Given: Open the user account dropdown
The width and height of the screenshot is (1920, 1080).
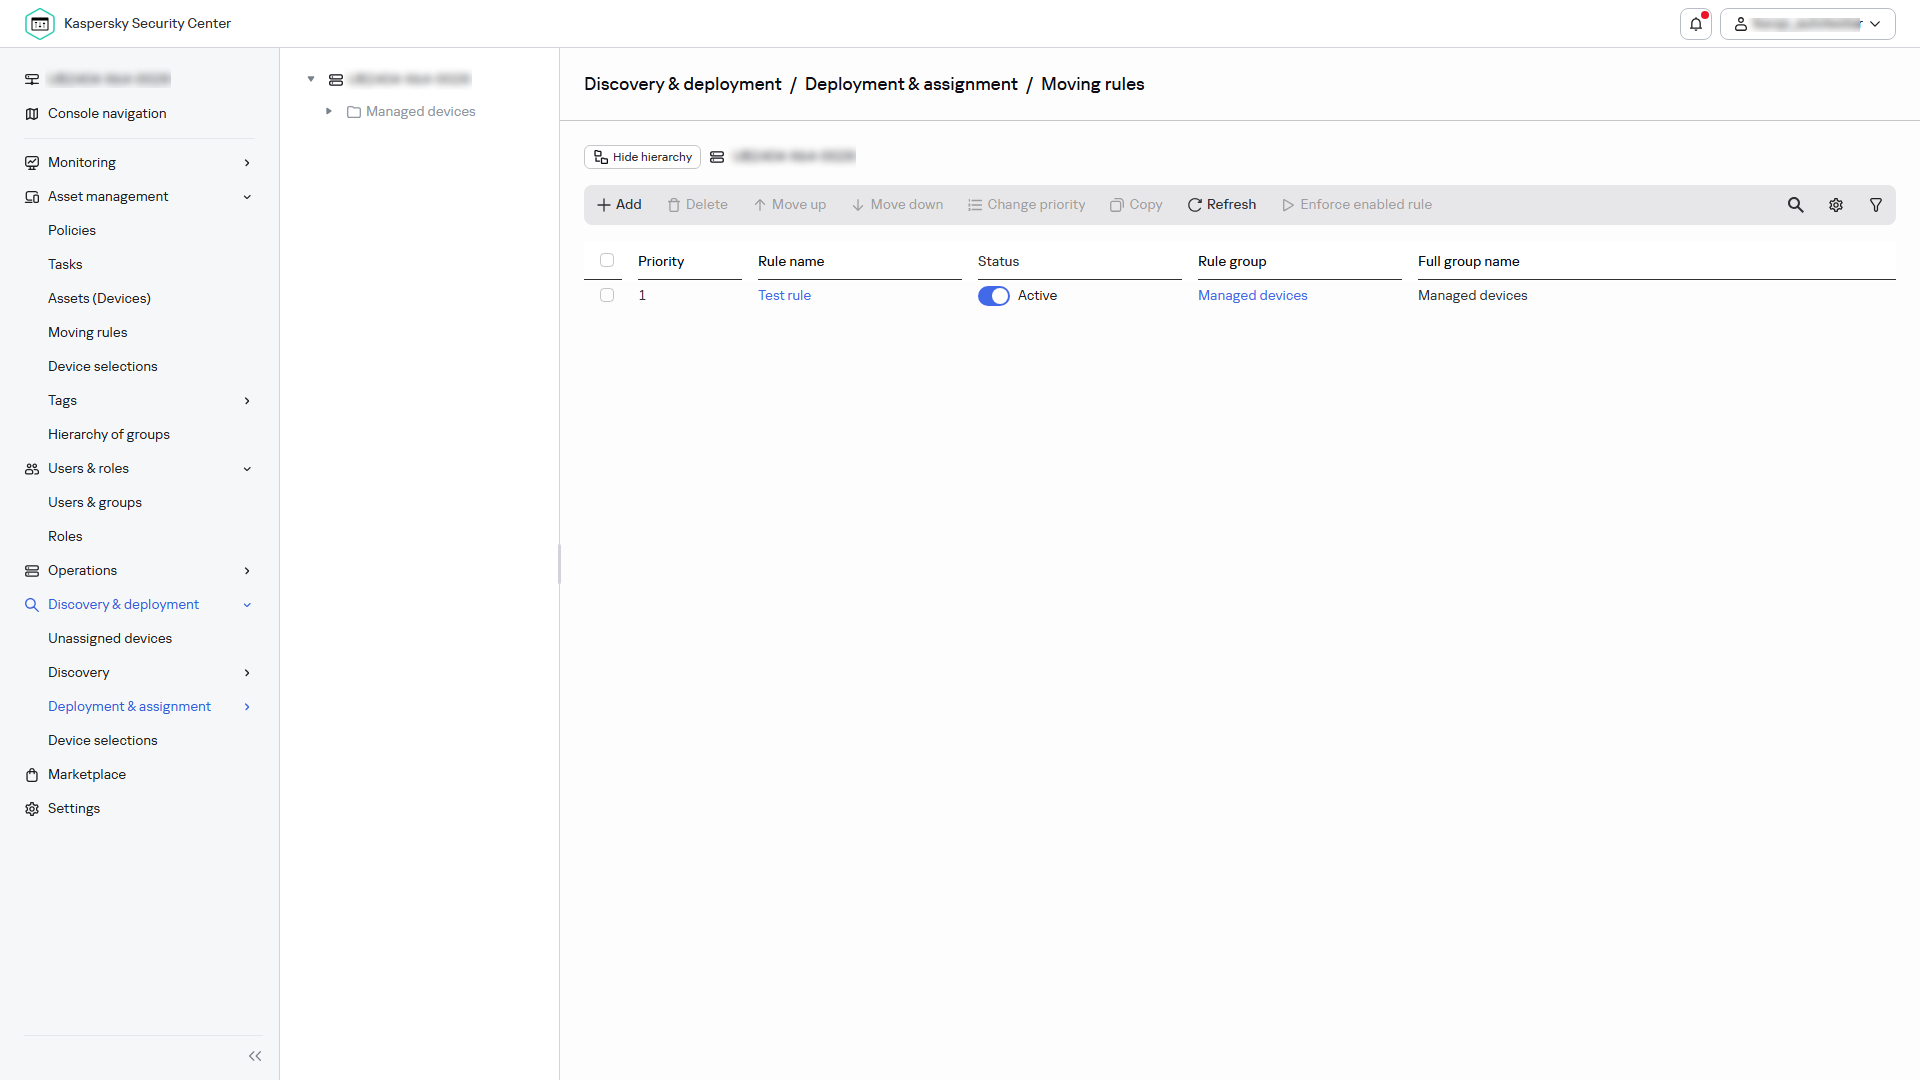Looking at the screenshot, I should tap(1808, 24).
